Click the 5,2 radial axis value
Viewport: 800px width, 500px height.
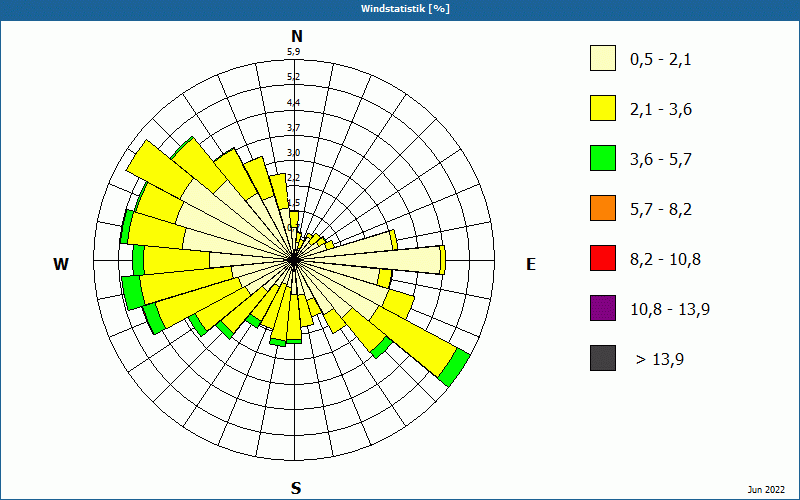(293, 77)
